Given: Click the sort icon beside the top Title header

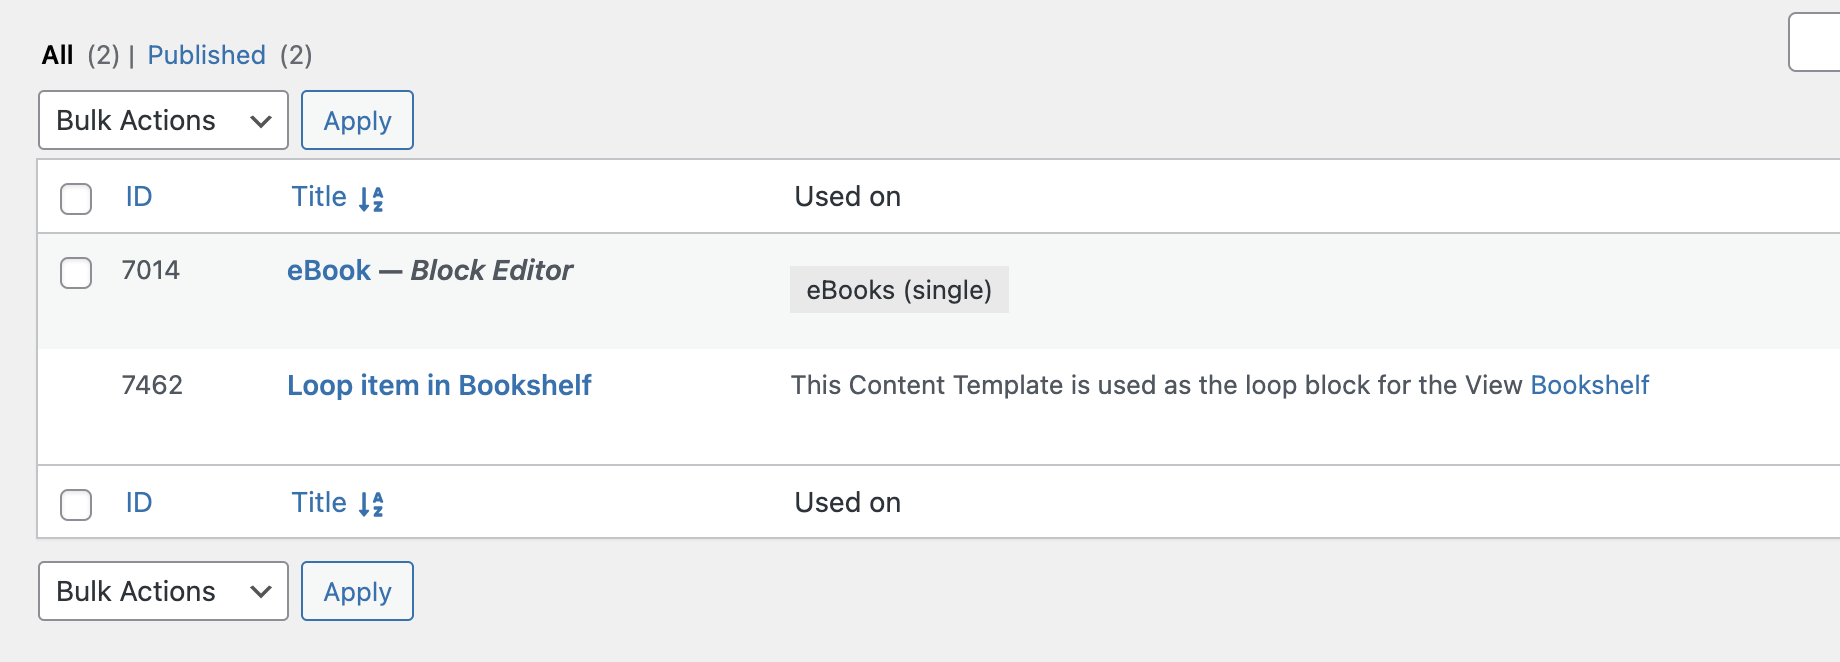Looking at the screenshot, I should [371, 199].
